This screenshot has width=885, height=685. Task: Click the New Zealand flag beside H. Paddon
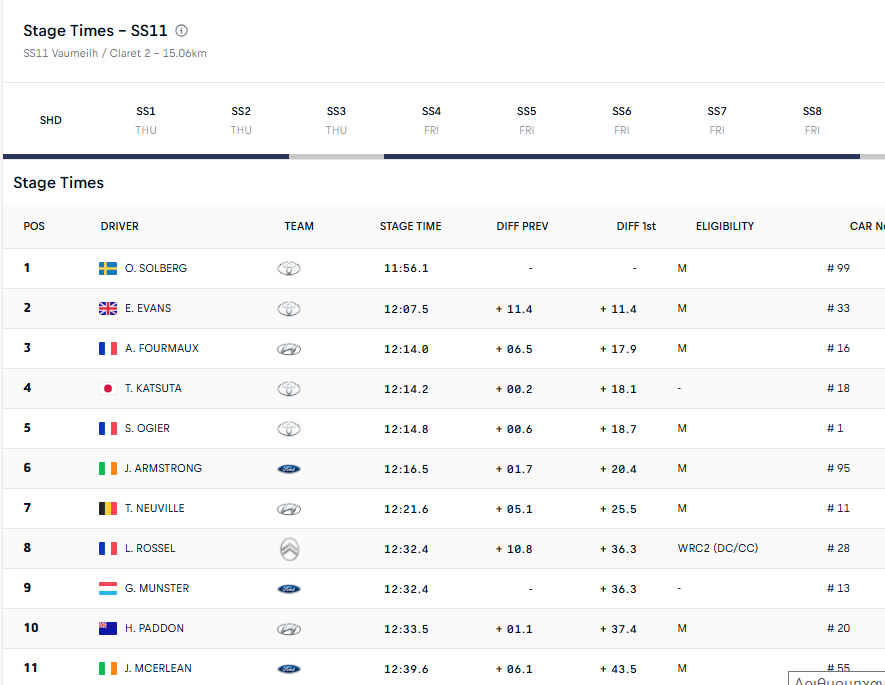tap(108, 628)
